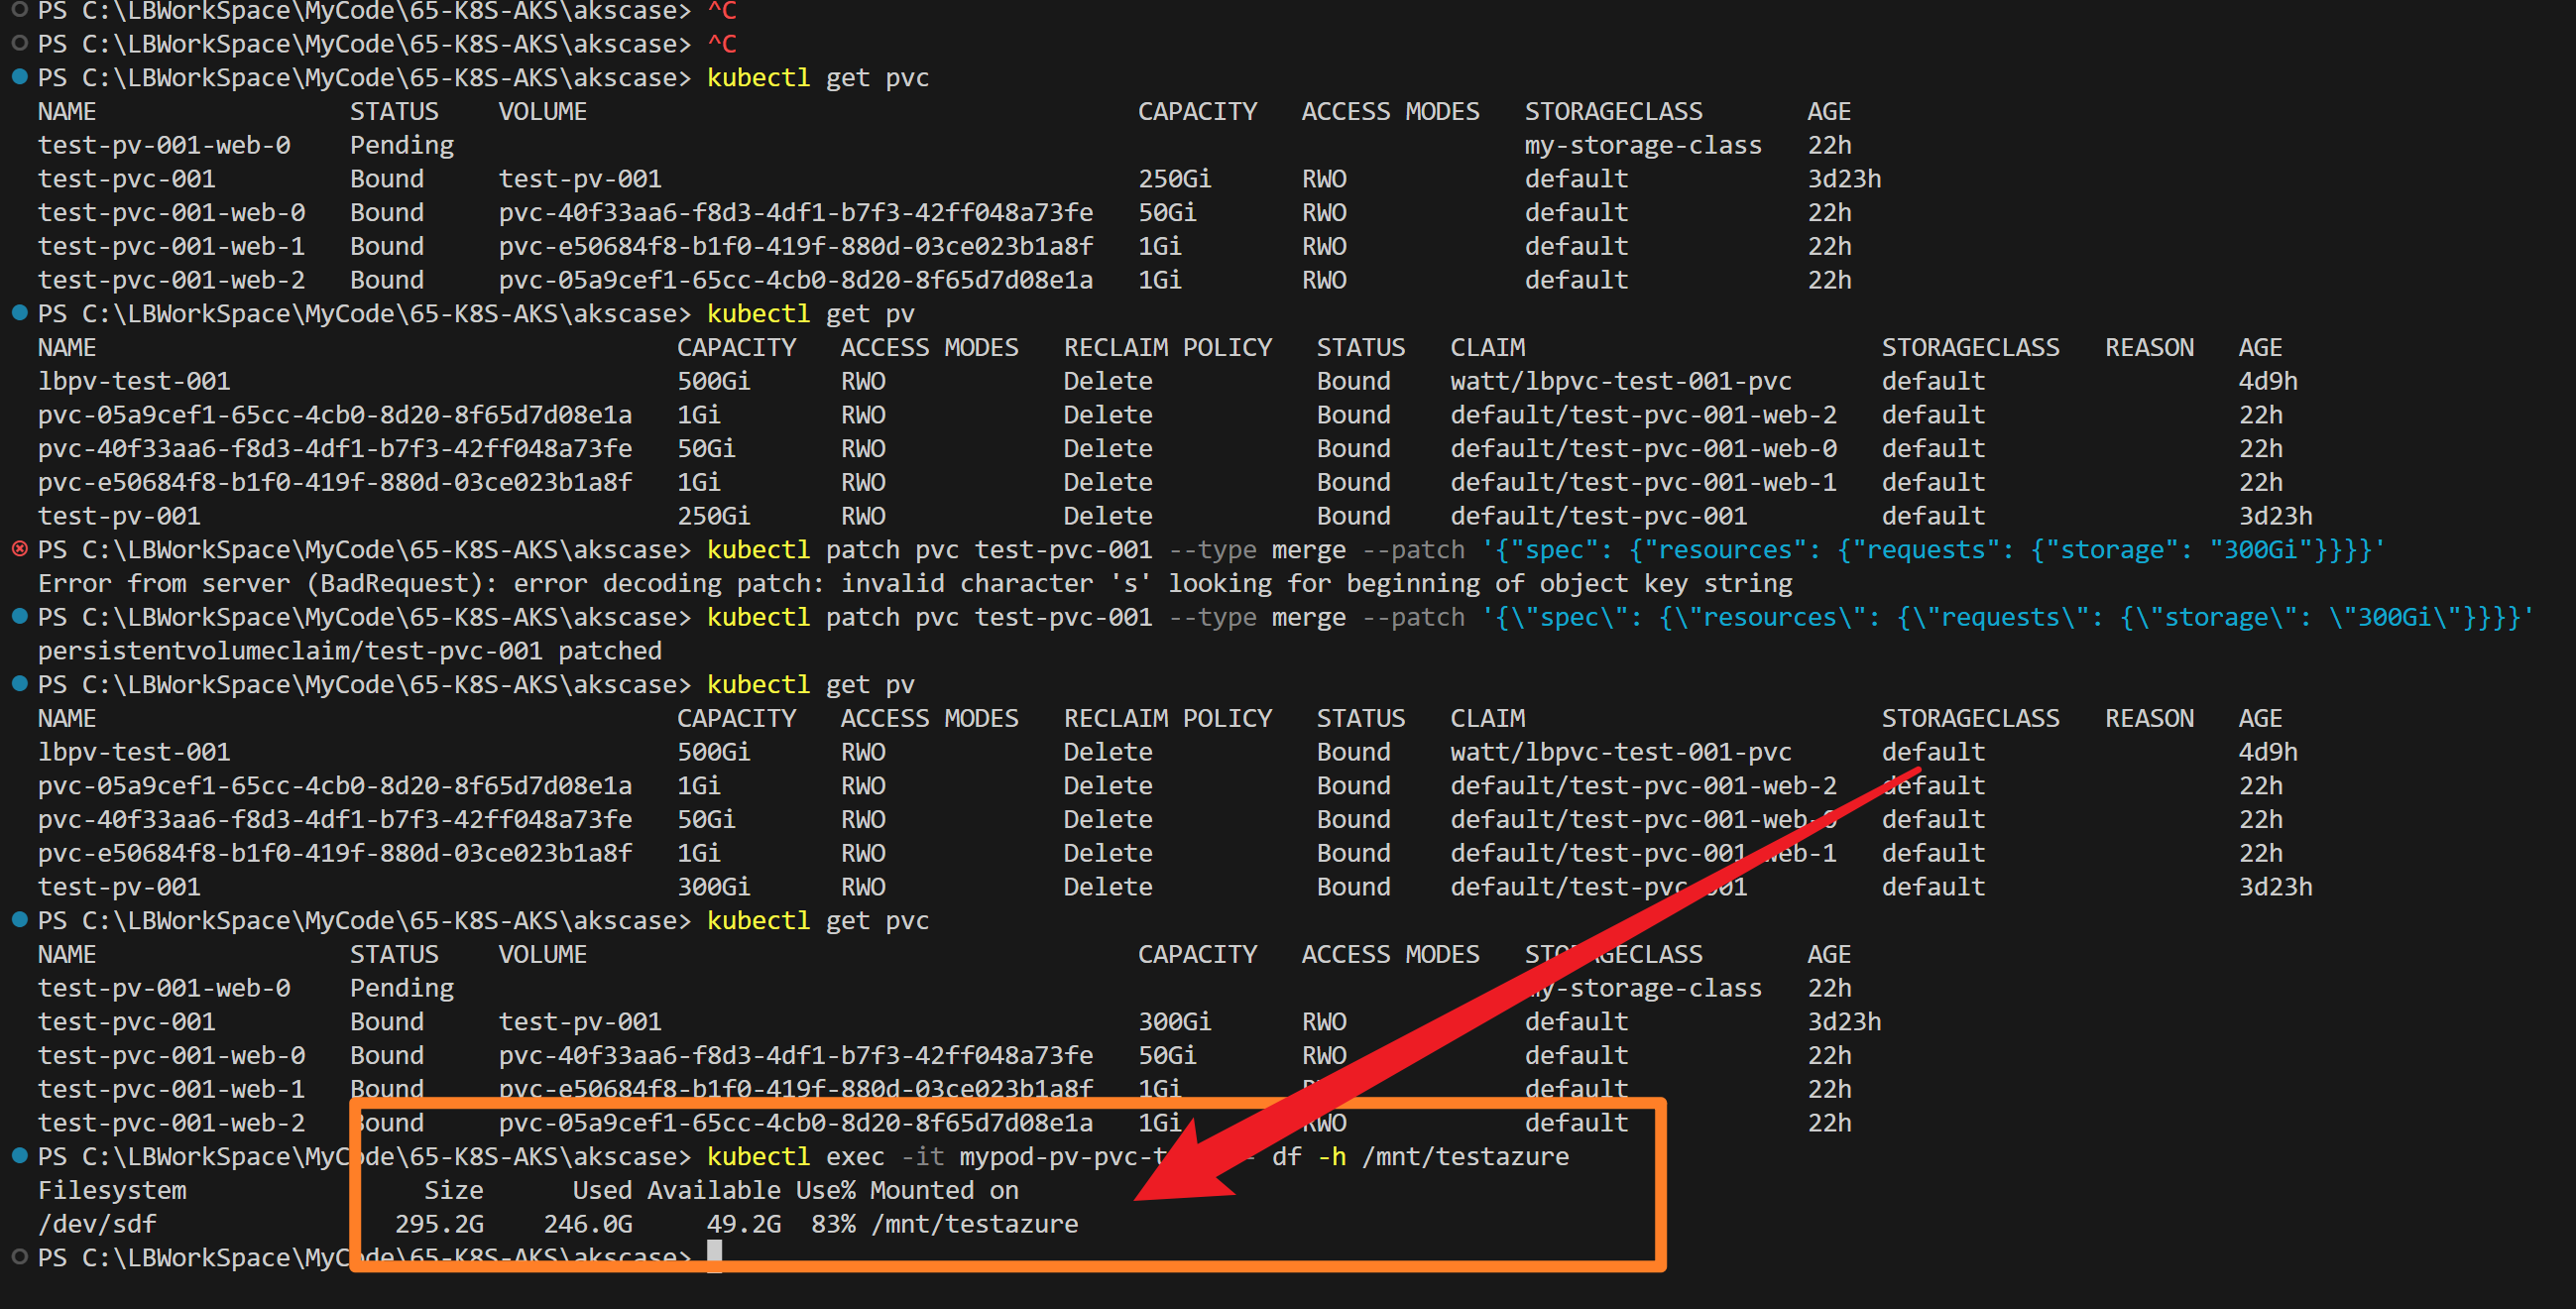Click blue decoration beside successful escaped patch command
Image resolution: width=2576 pixels, height=1309 pixels.
pyautogui.click(x=19, y=616)
